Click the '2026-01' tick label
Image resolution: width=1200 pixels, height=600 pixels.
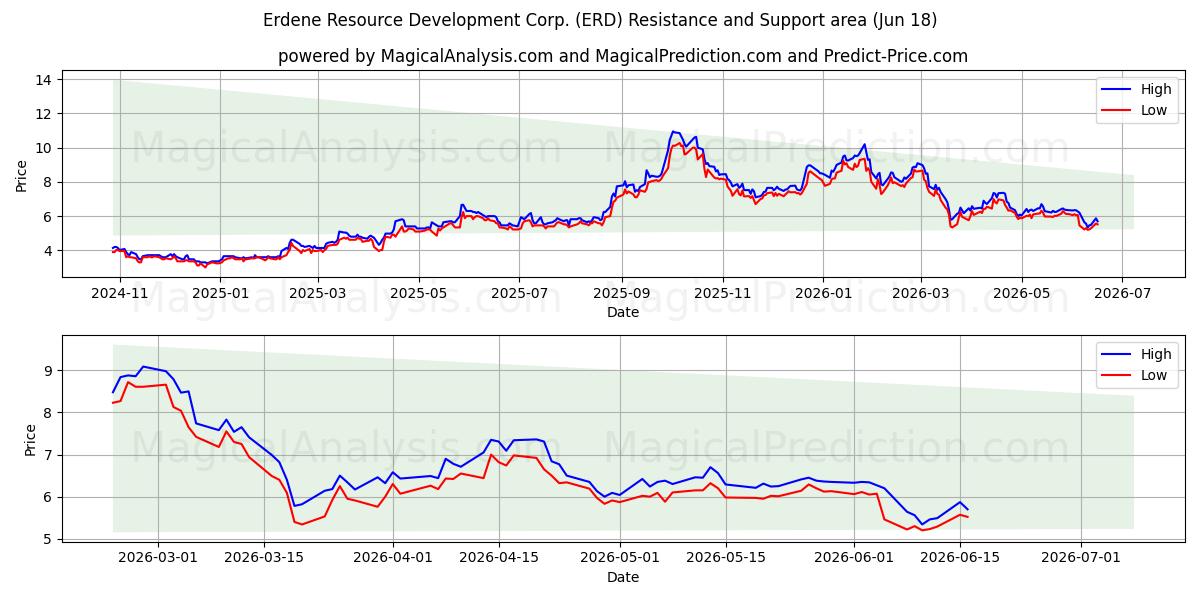tap(823, 293)
